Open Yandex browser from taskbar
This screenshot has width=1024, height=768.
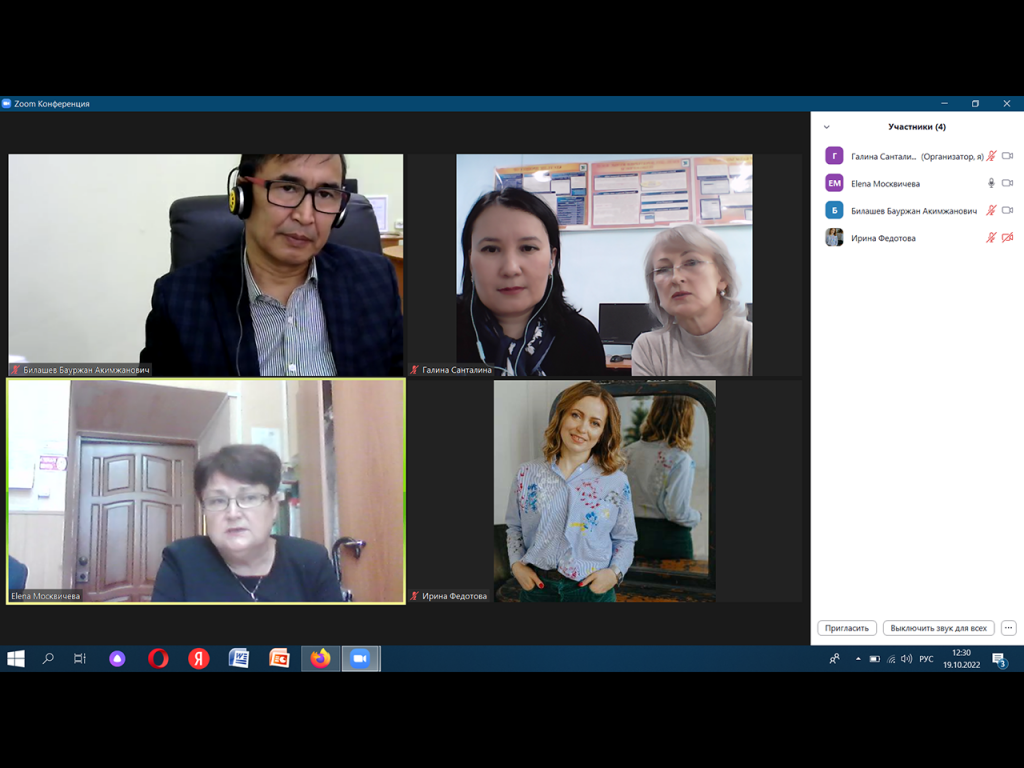199,658
